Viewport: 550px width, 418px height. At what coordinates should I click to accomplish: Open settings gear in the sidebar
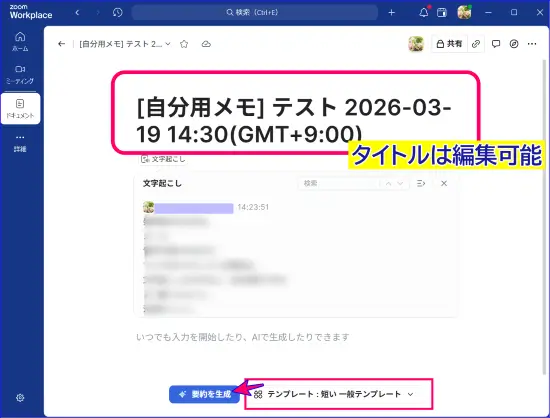coord(20,398)
